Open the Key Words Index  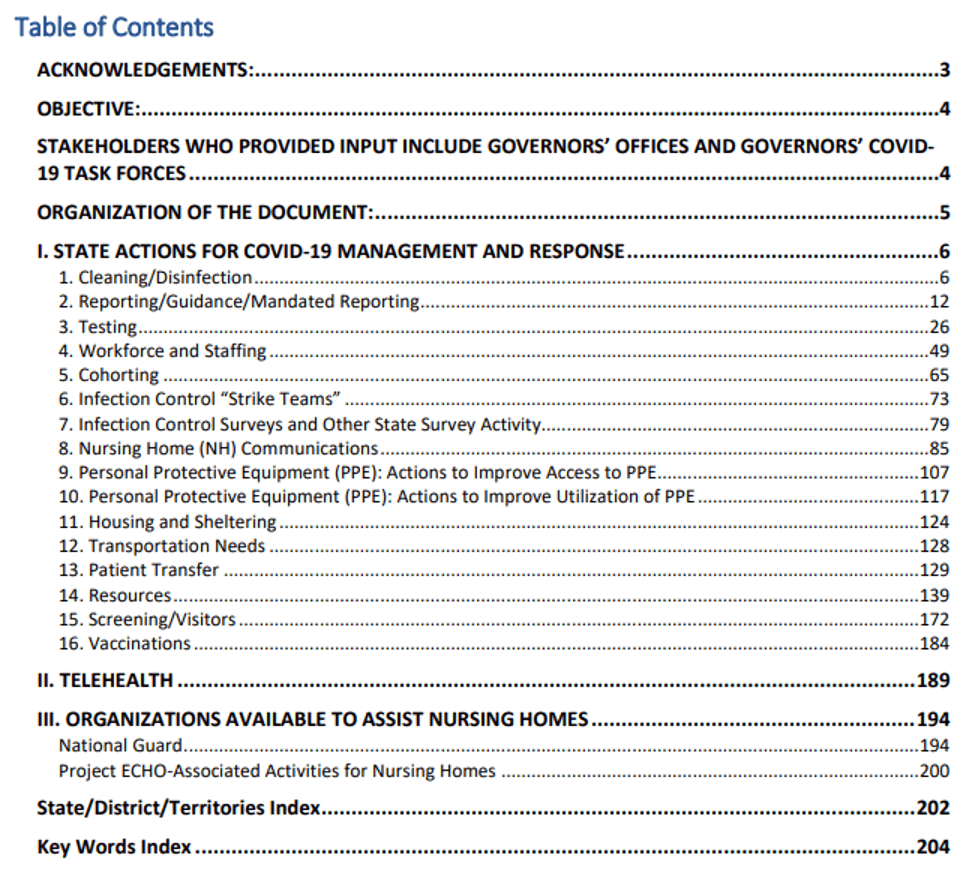point(114,847)
